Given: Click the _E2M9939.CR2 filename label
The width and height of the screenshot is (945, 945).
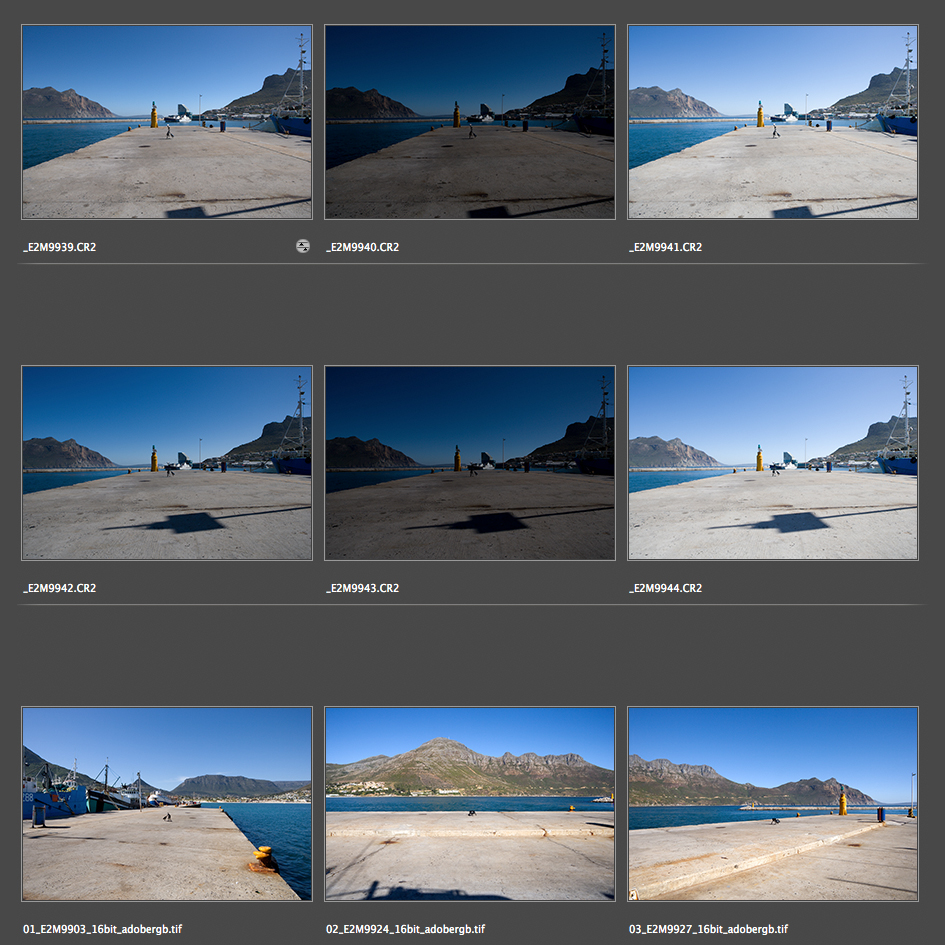Looking at the screenshot, I should coord(60,247).
